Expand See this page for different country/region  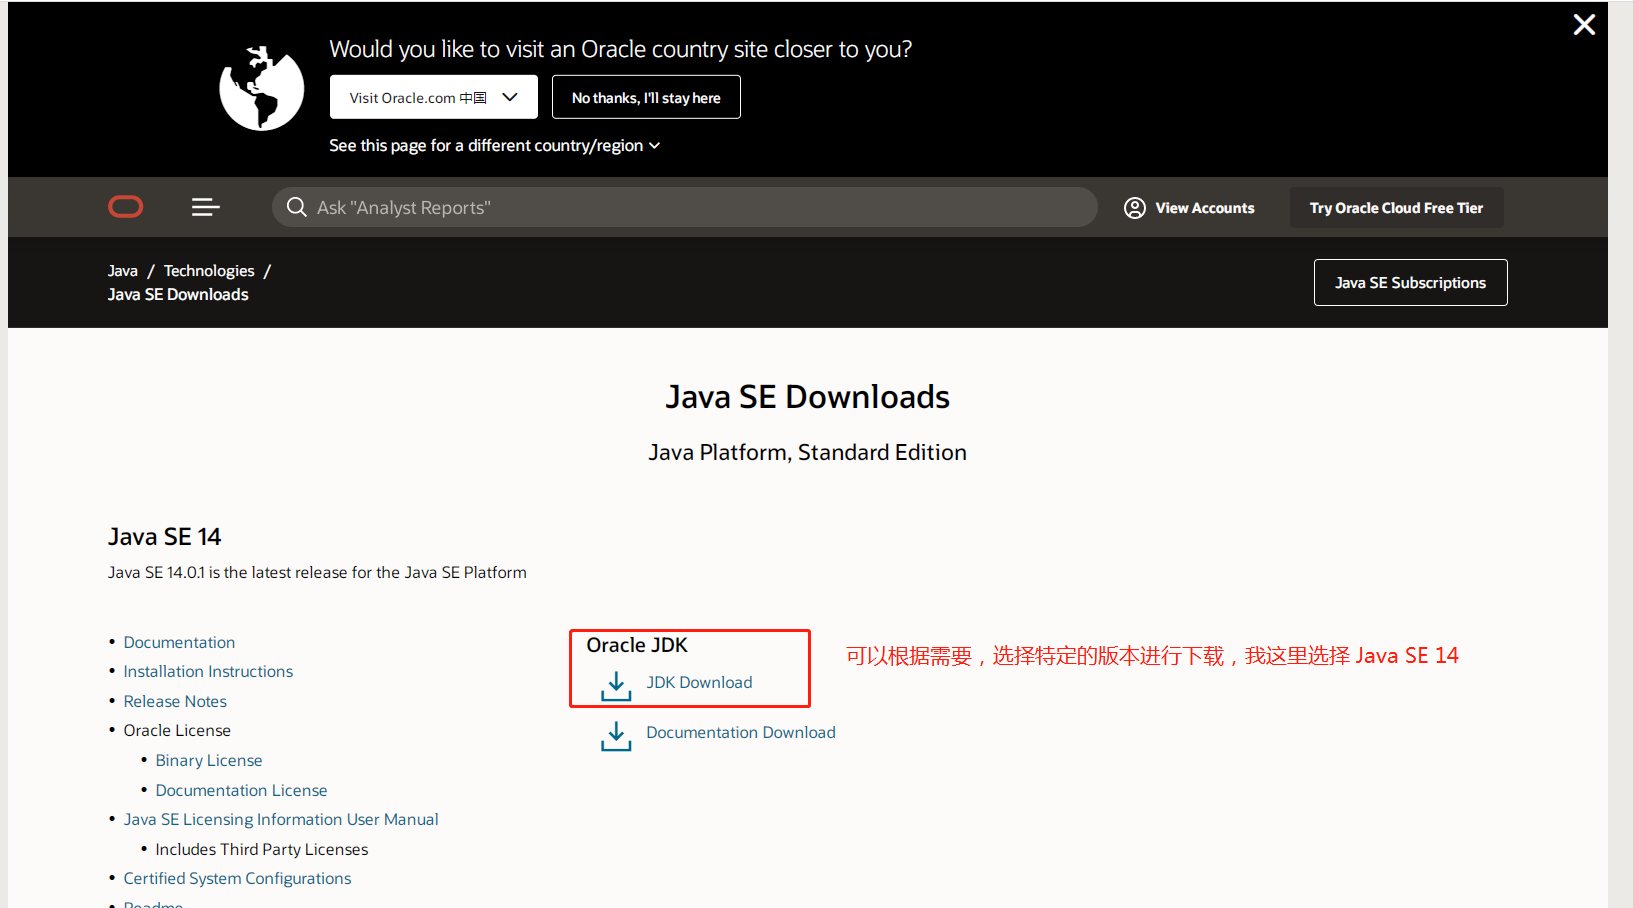tap(495, 146)
